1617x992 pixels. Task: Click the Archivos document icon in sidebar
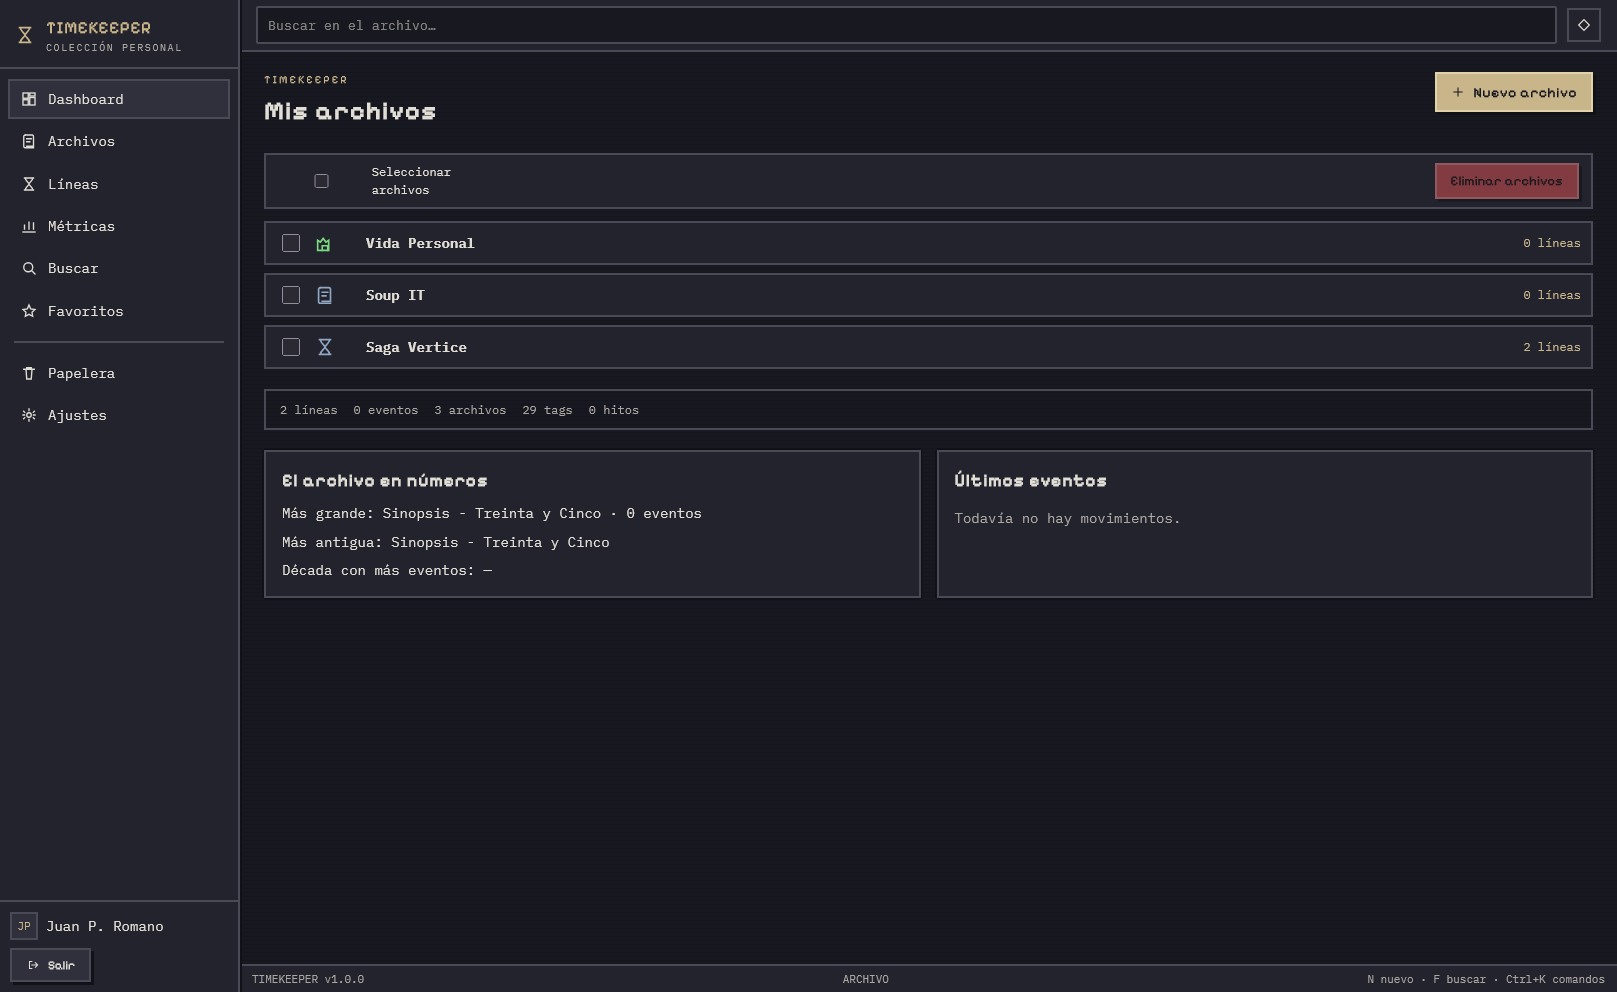click(x=29, y=142)
